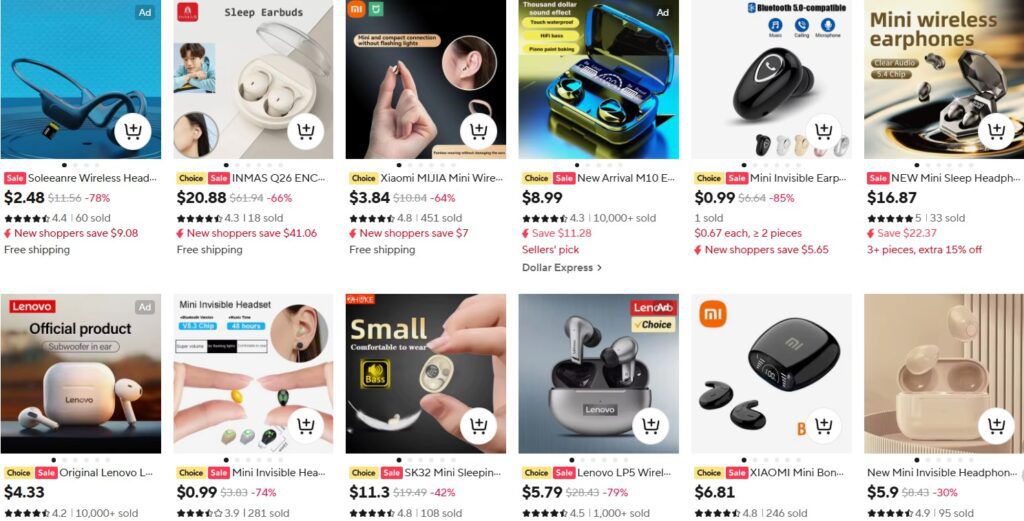
Task: Select image dots under Sleep Earbuds photo
Action: pyautogui.click(x=253, y=165)
